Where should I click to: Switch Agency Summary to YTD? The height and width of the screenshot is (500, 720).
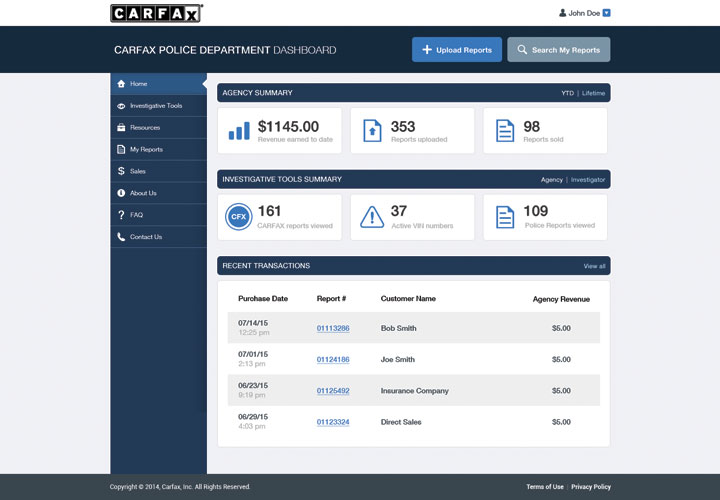coord(567,93)
